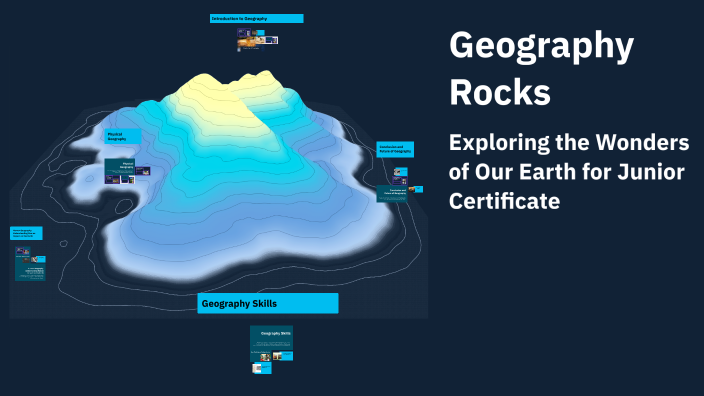Open the Geography Skills topic label
704x396 pixels.
coord(268,304)
